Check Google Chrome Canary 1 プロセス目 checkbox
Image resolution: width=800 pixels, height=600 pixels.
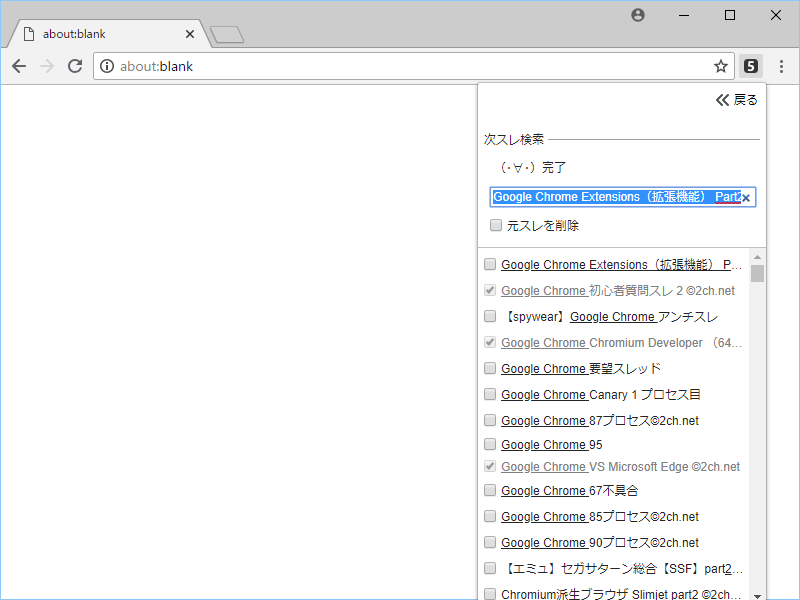pyautogui.click(x=490, y=394)
